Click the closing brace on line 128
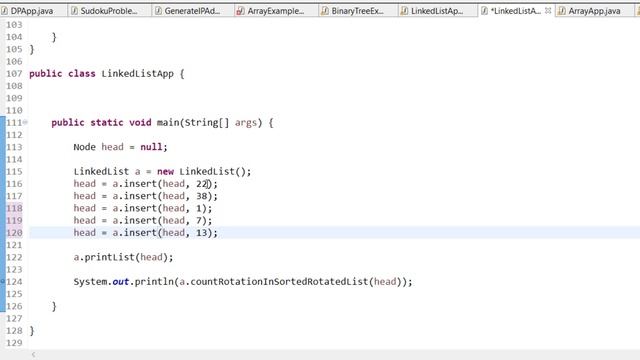 pyautogui.click(x=32, y=331)
